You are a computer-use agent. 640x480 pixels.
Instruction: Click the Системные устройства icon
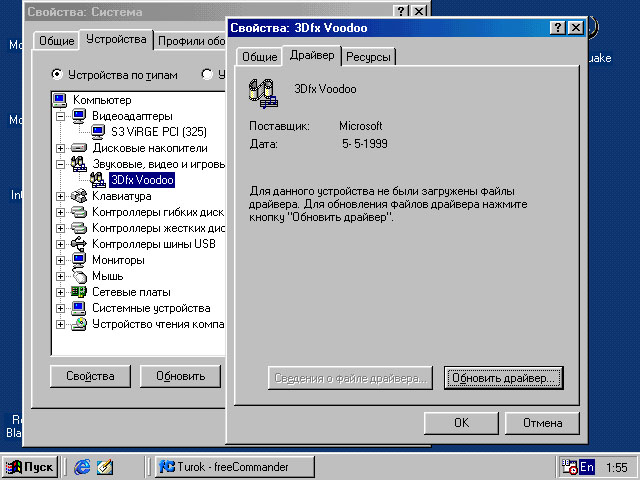tap(79, 308)
